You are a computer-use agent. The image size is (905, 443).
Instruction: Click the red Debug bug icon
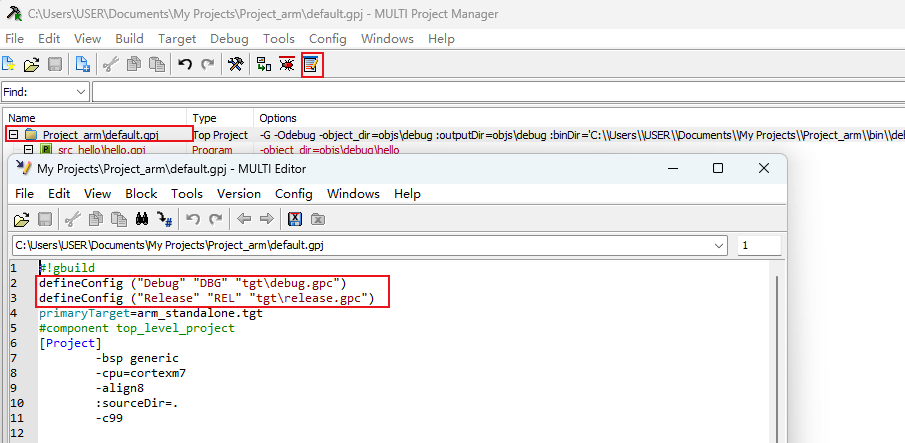pos(287,64)
